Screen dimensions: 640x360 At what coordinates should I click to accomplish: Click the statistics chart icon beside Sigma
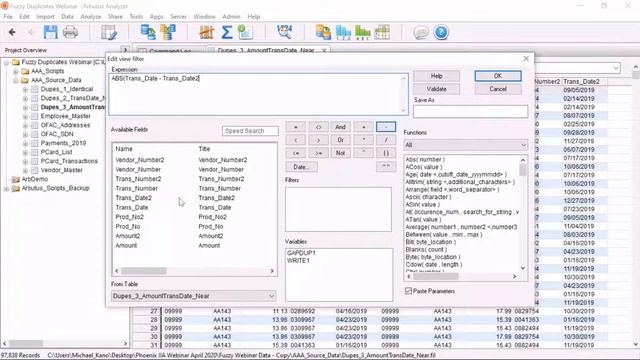click(245, 32)
